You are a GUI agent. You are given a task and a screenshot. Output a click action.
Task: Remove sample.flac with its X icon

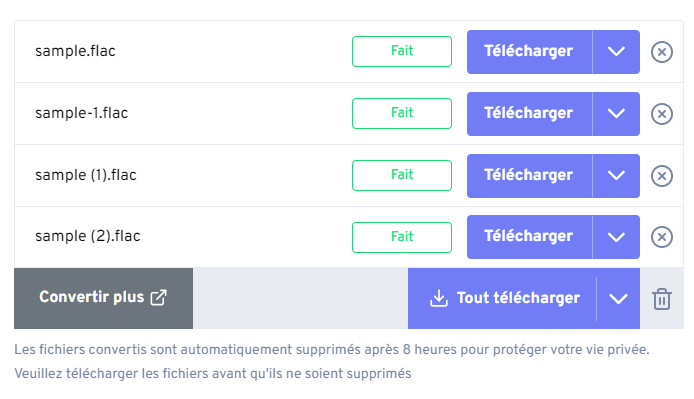(662, 52)
